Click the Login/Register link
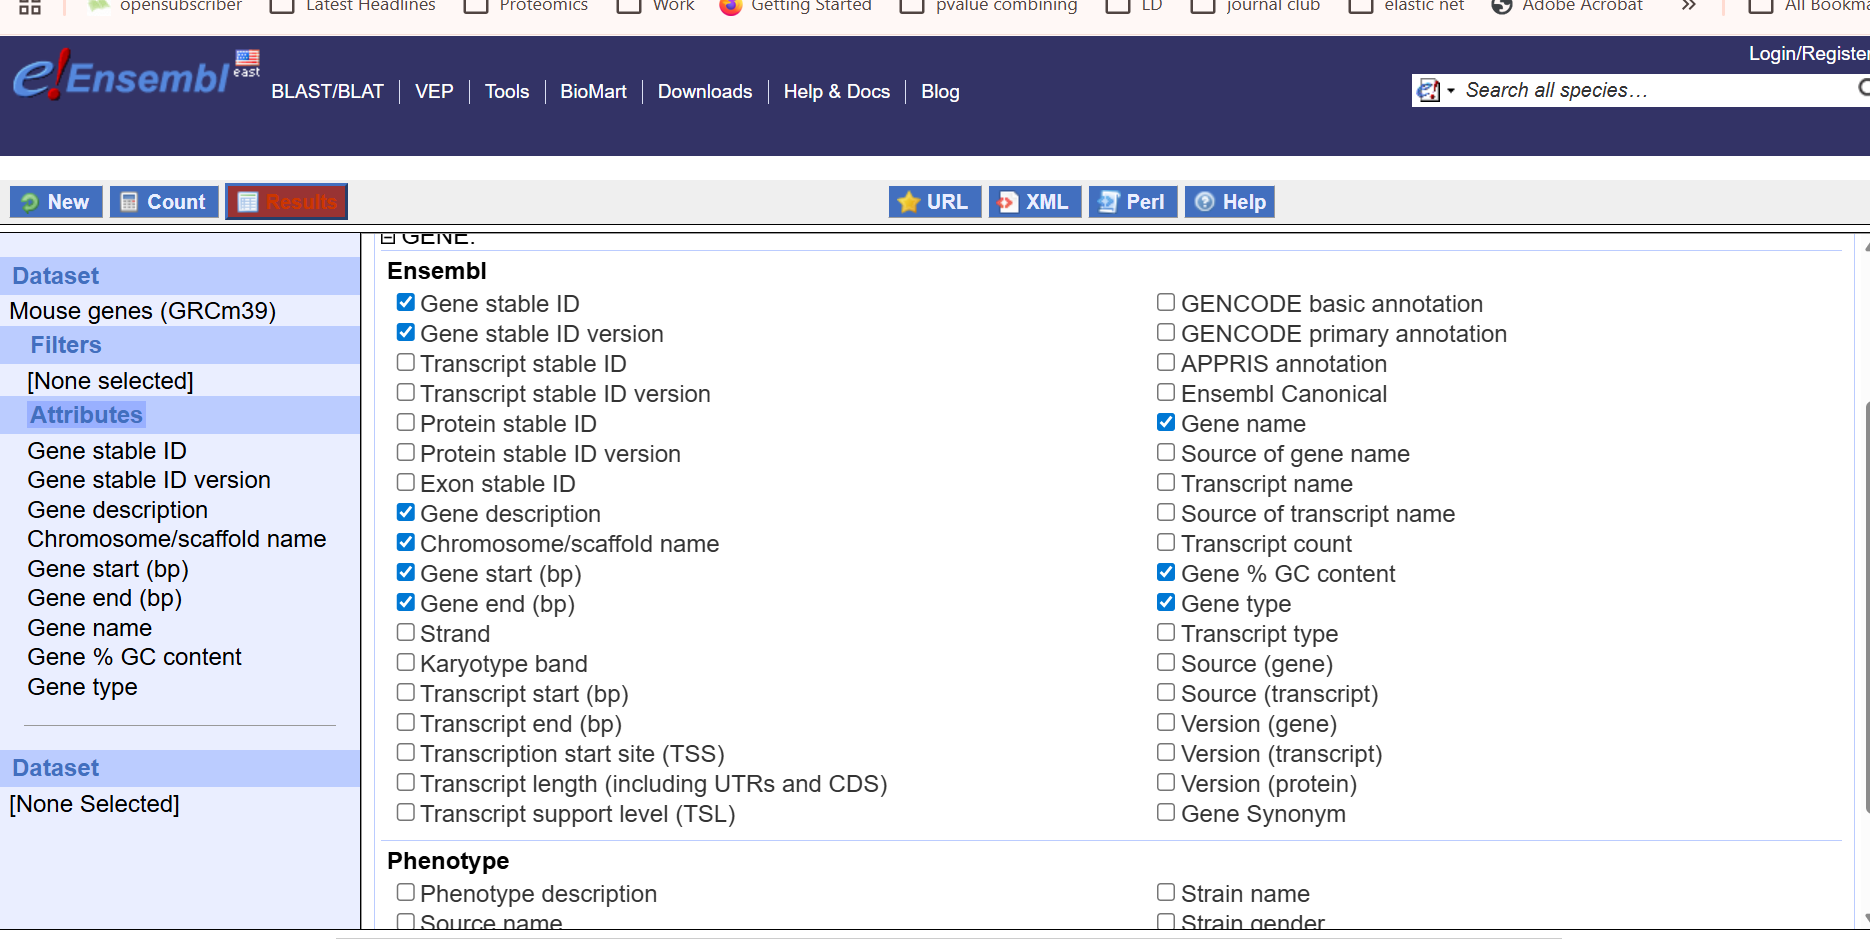Viewport: 1870px width, 939px height. tap(1807, 54)
